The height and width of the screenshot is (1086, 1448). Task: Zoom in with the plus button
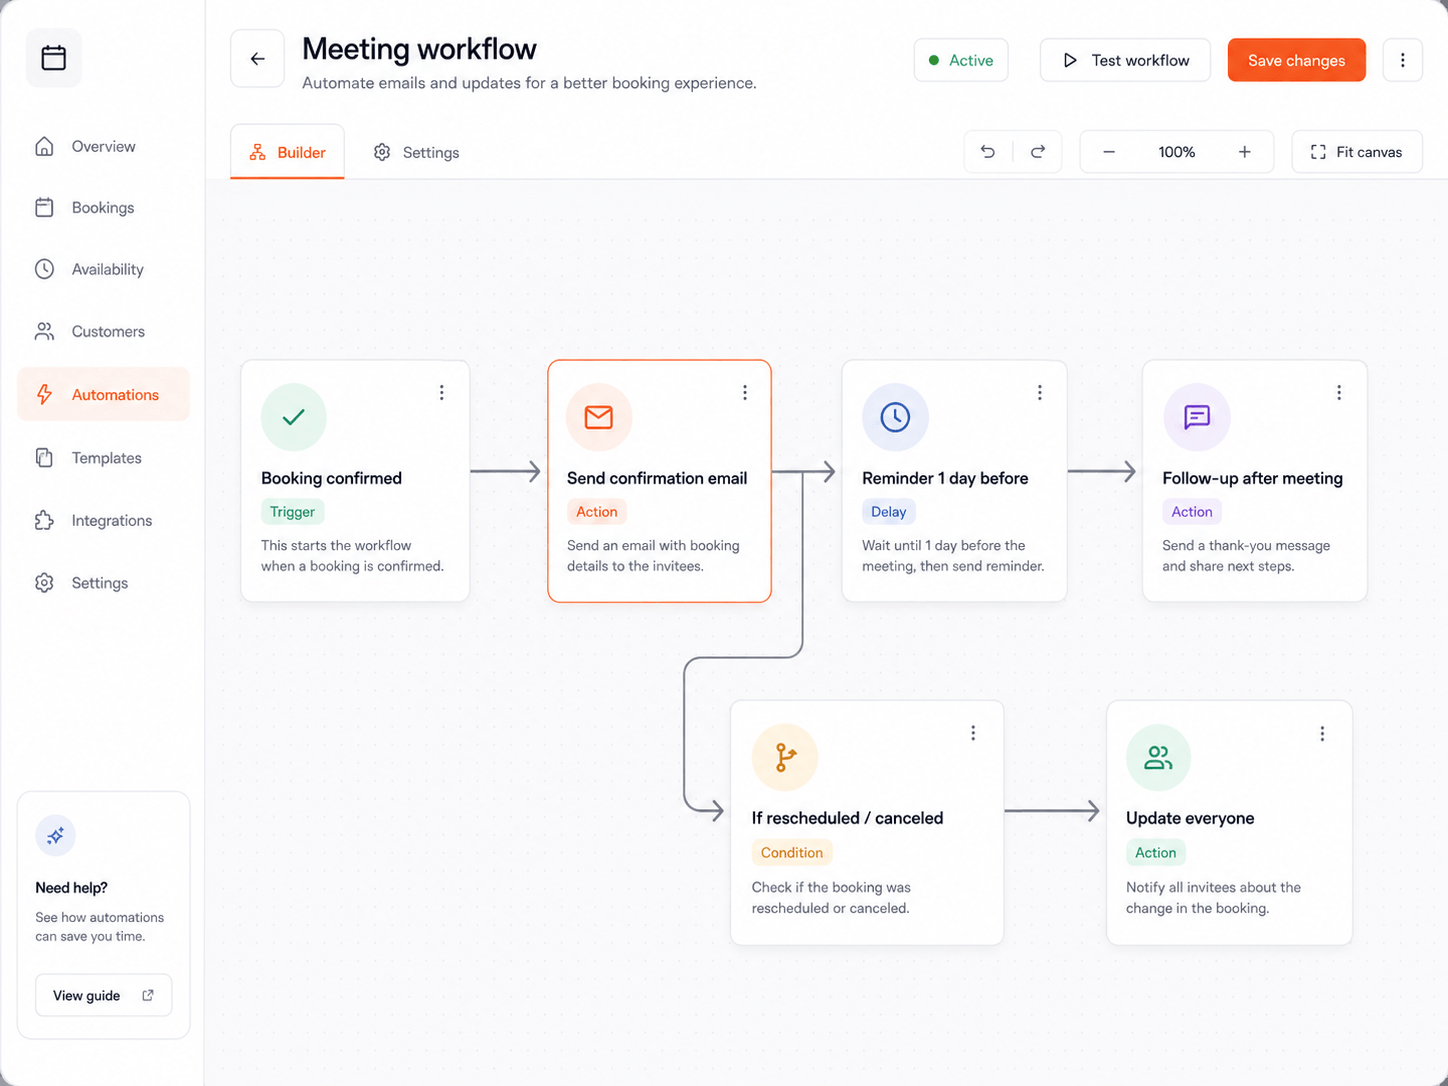1244,152
